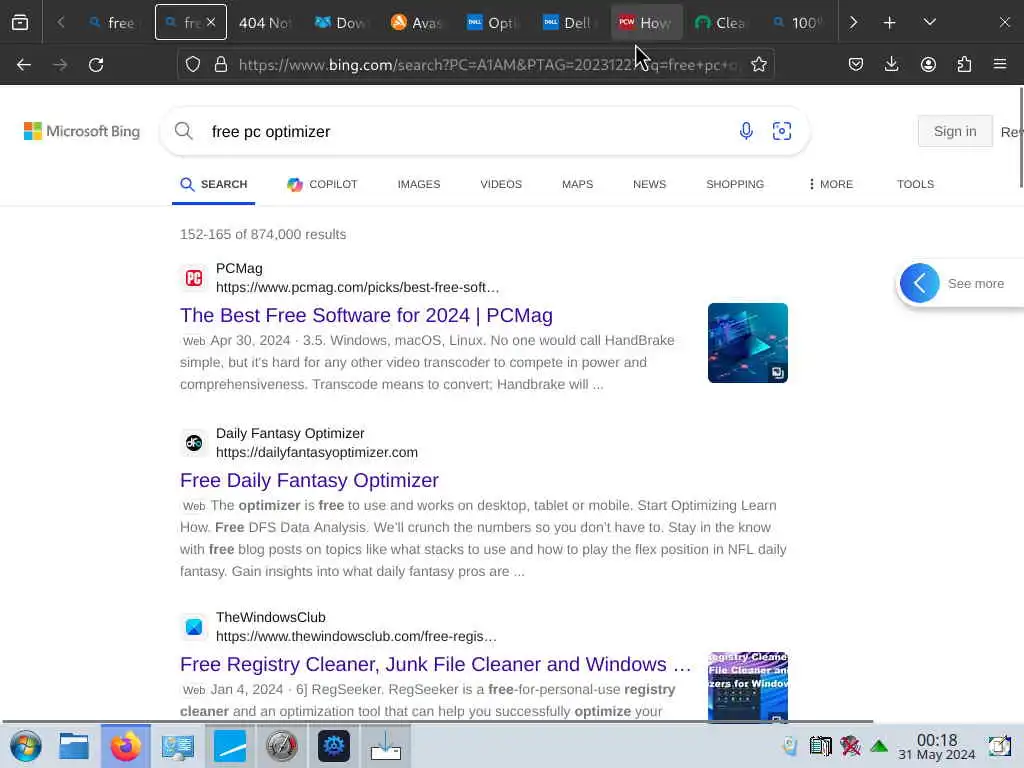The height and width of the screenshot is (768, 1024).
Task: Open the PCMag result thumbnail
Action: [748, 343]
